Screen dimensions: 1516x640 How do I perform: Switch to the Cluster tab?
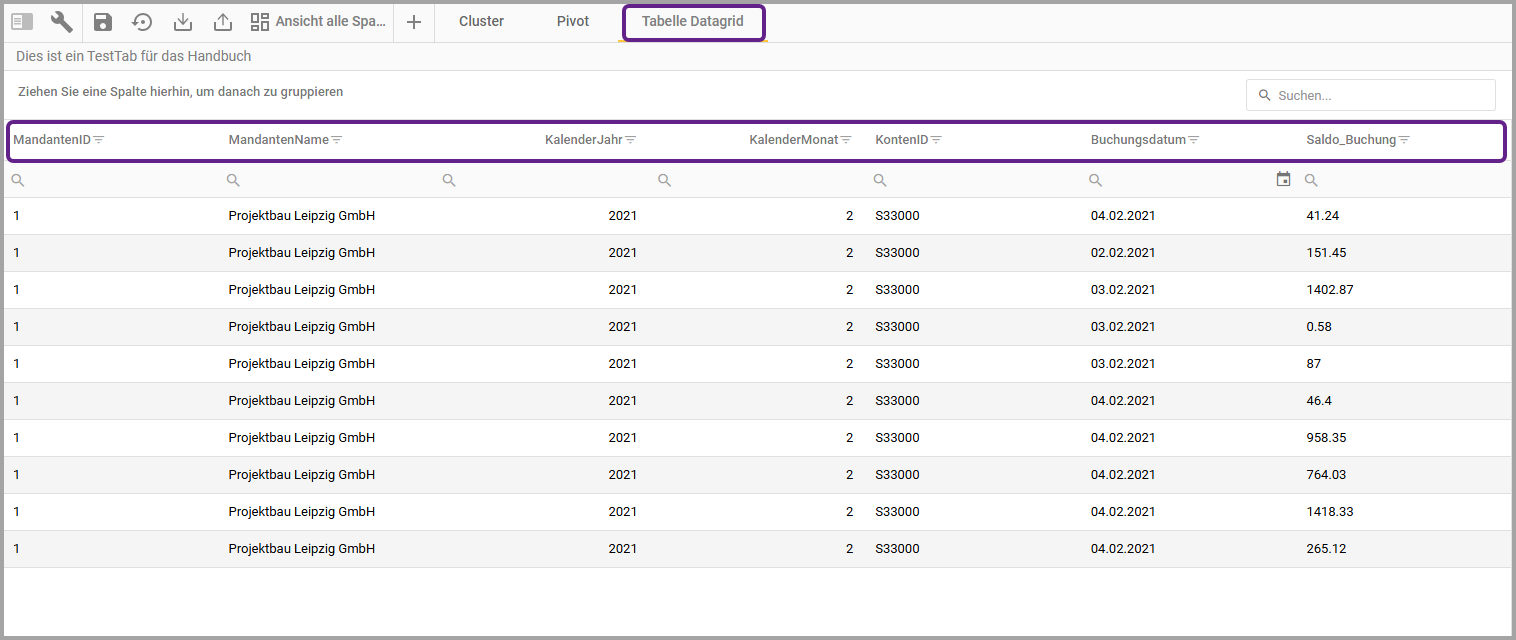481,21
